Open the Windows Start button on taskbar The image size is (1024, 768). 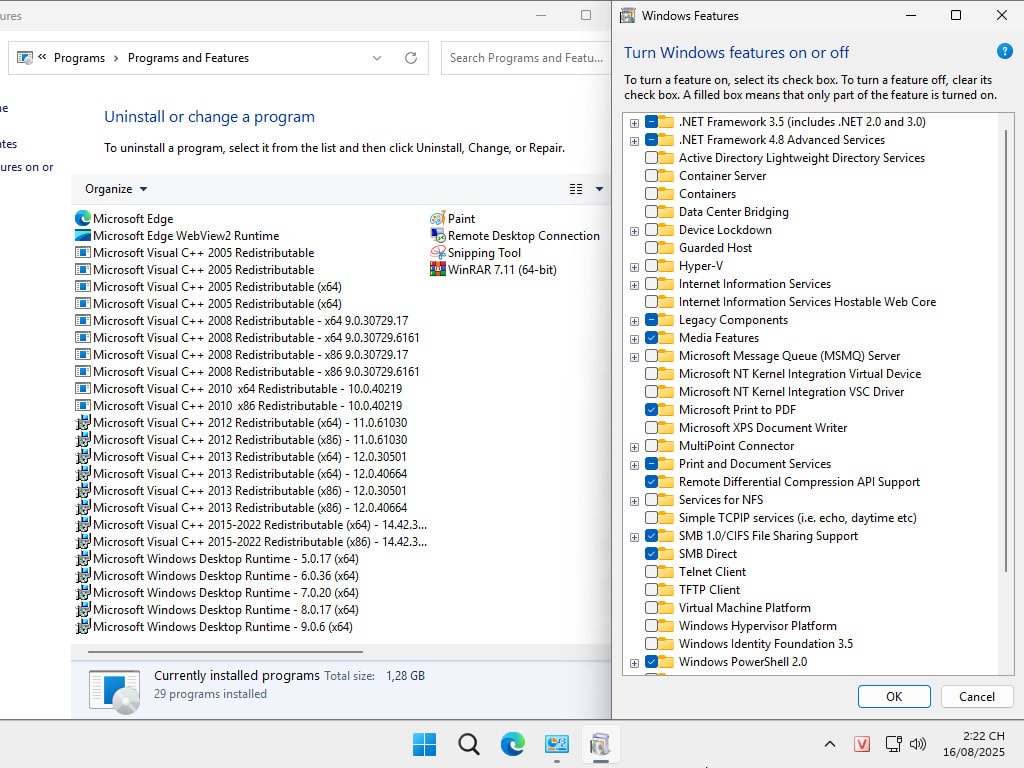(424, 744)
